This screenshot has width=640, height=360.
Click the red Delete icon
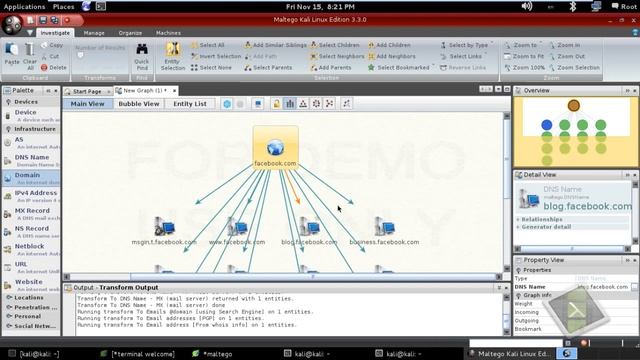(44, 67)
